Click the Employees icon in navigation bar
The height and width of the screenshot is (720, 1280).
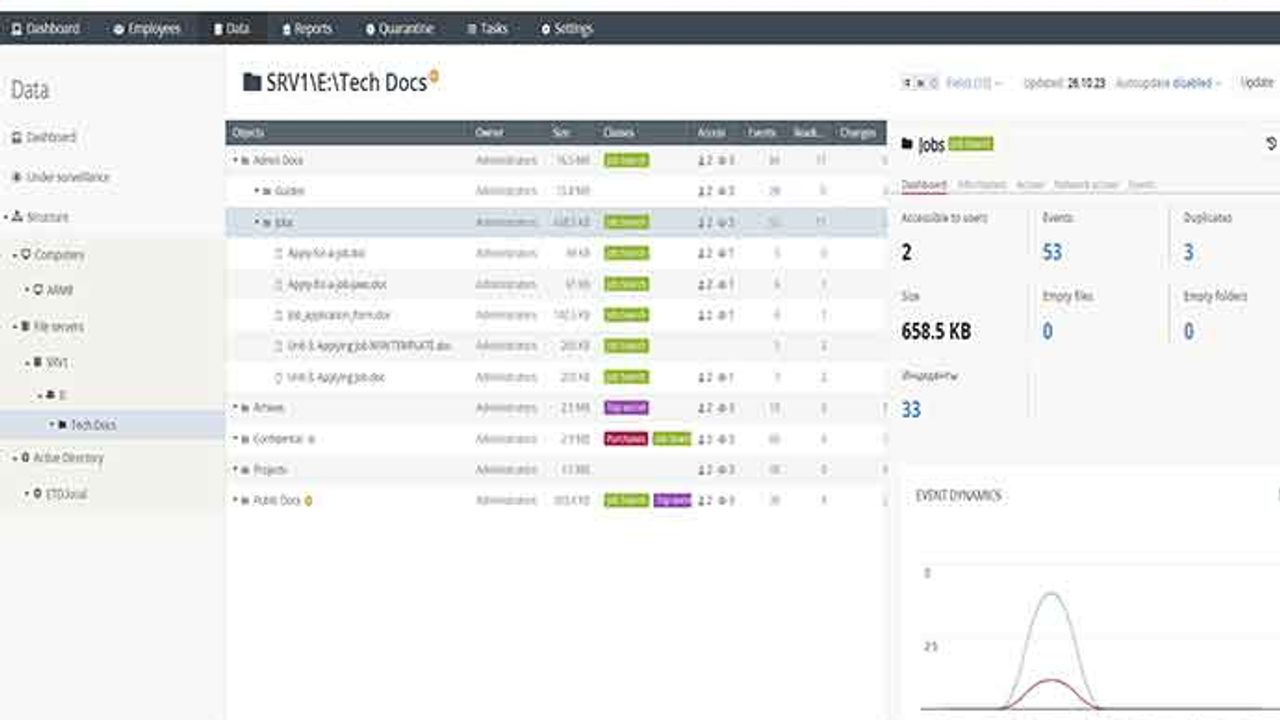coord(119,30)
